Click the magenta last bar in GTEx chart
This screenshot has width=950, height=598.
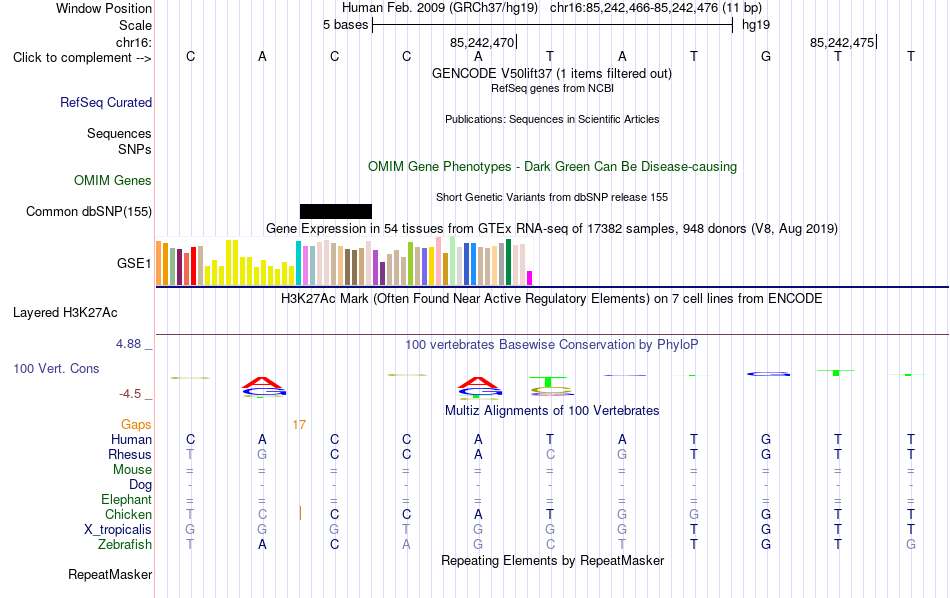(x=530, y=278)
